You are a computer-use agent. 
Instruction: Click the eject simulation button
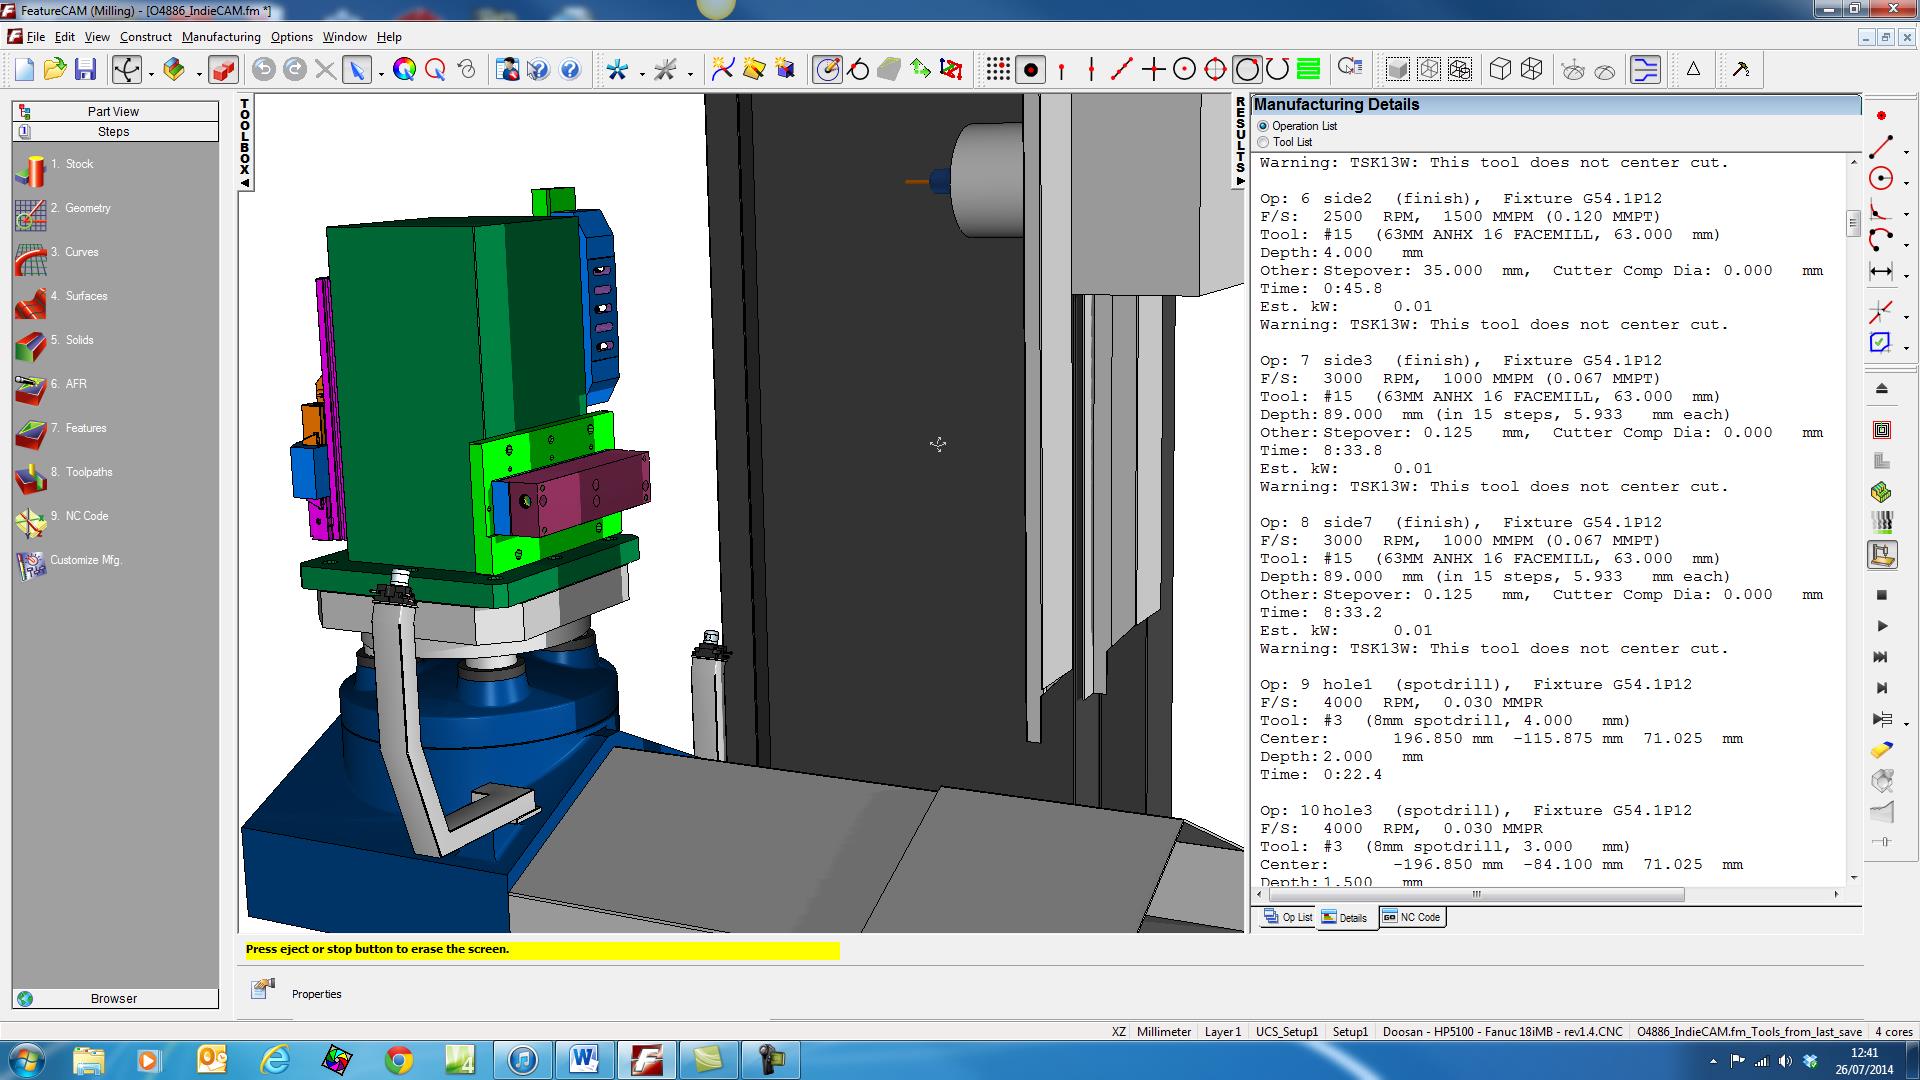(1881, 388)
